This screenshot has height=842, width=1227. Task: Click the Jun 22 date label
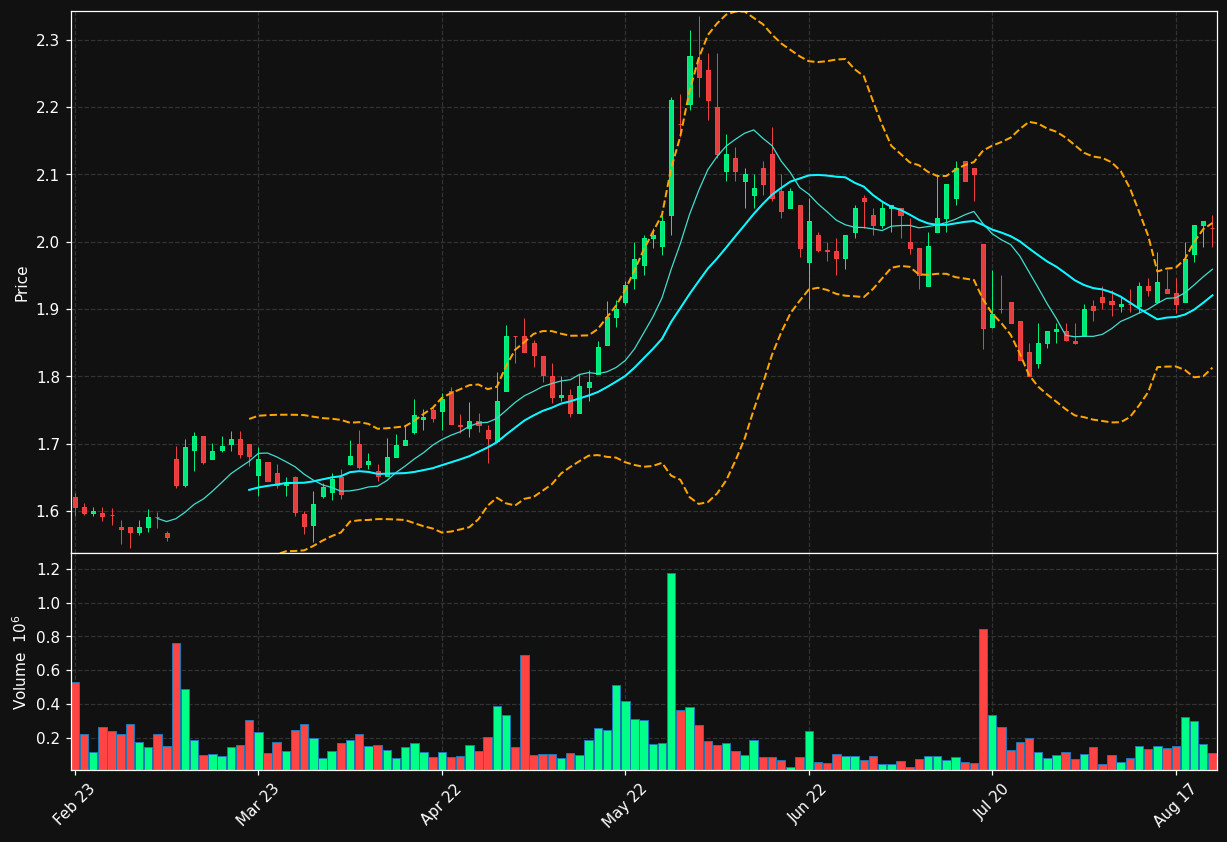(x=808, y=804)
